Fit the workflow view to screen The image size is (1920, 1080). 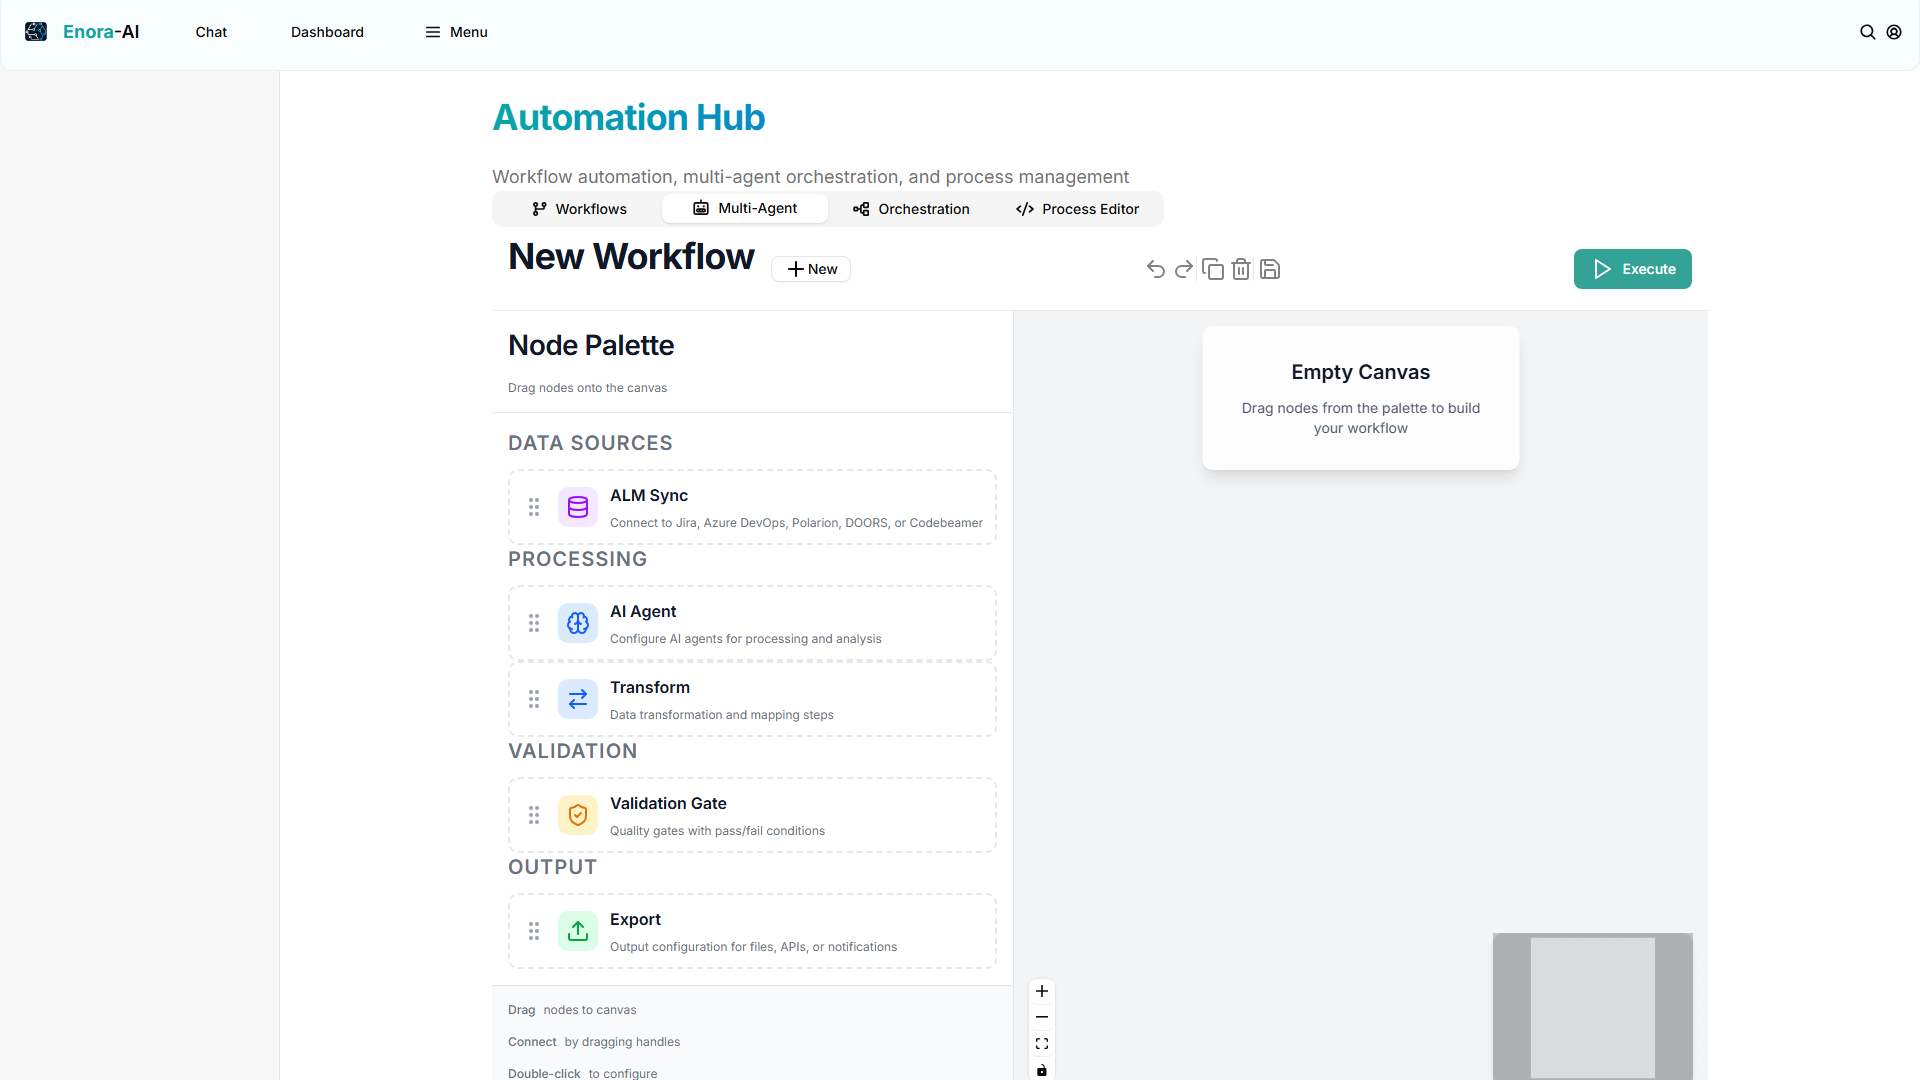(1042, 1043)
